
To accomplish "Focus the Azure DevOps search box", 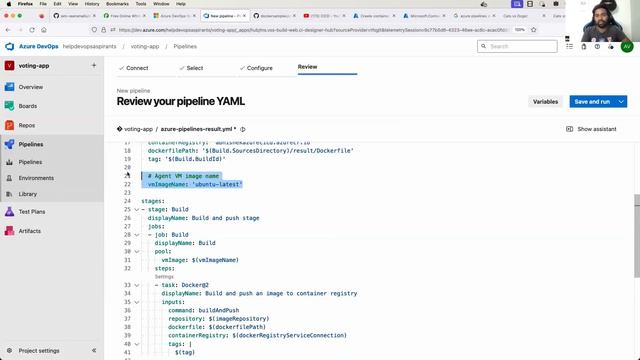I will pyautogui.click(x=517, y=47).
